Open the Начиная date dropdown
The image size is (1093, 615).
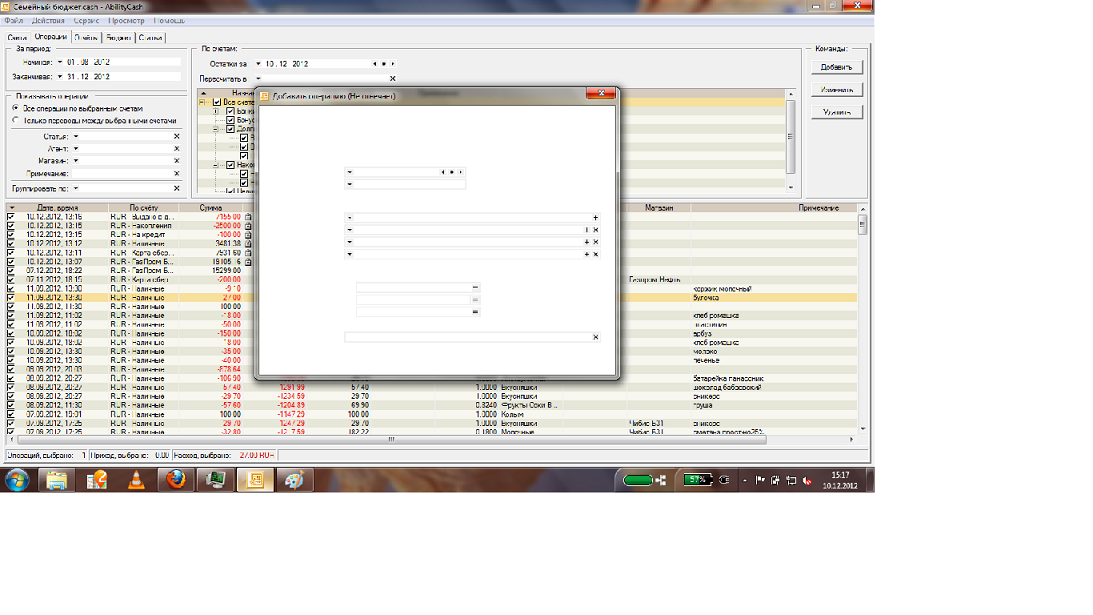(x=60, y=62)
